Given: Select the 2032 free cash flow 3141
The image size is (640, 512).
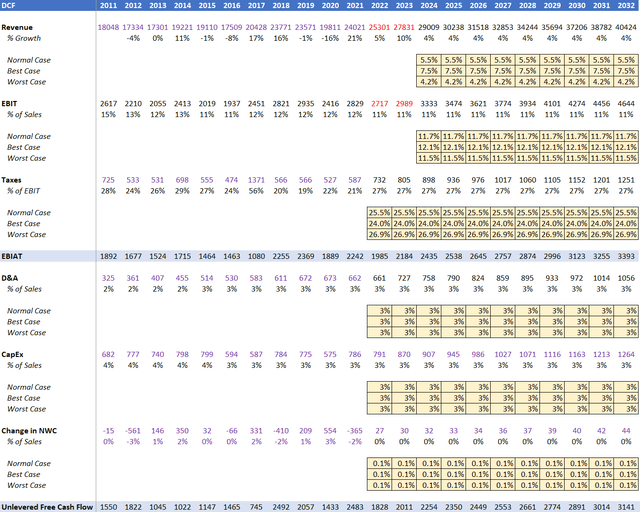Looking at the screenshot, I should (626, 507).
